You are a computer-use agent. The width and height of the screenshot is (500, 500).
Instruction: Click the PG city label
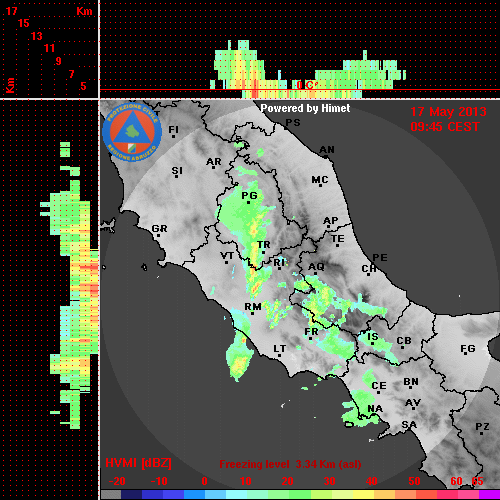(x=249, y=195)
